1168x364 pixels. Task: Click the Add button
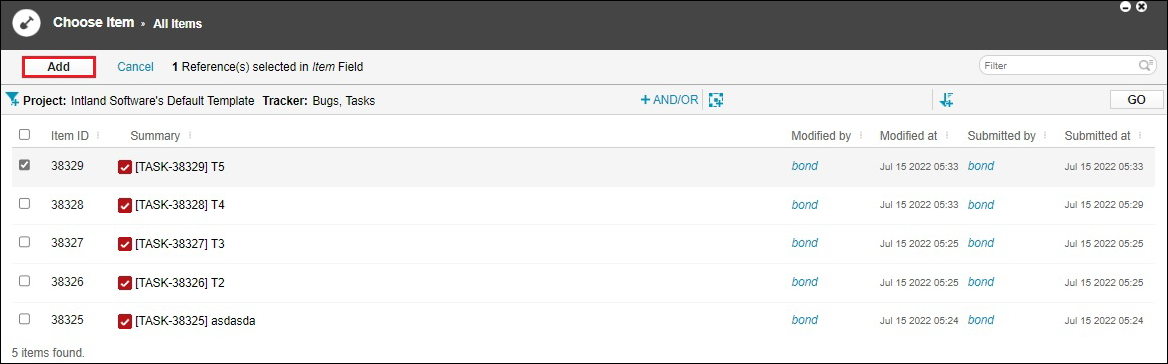59,66
